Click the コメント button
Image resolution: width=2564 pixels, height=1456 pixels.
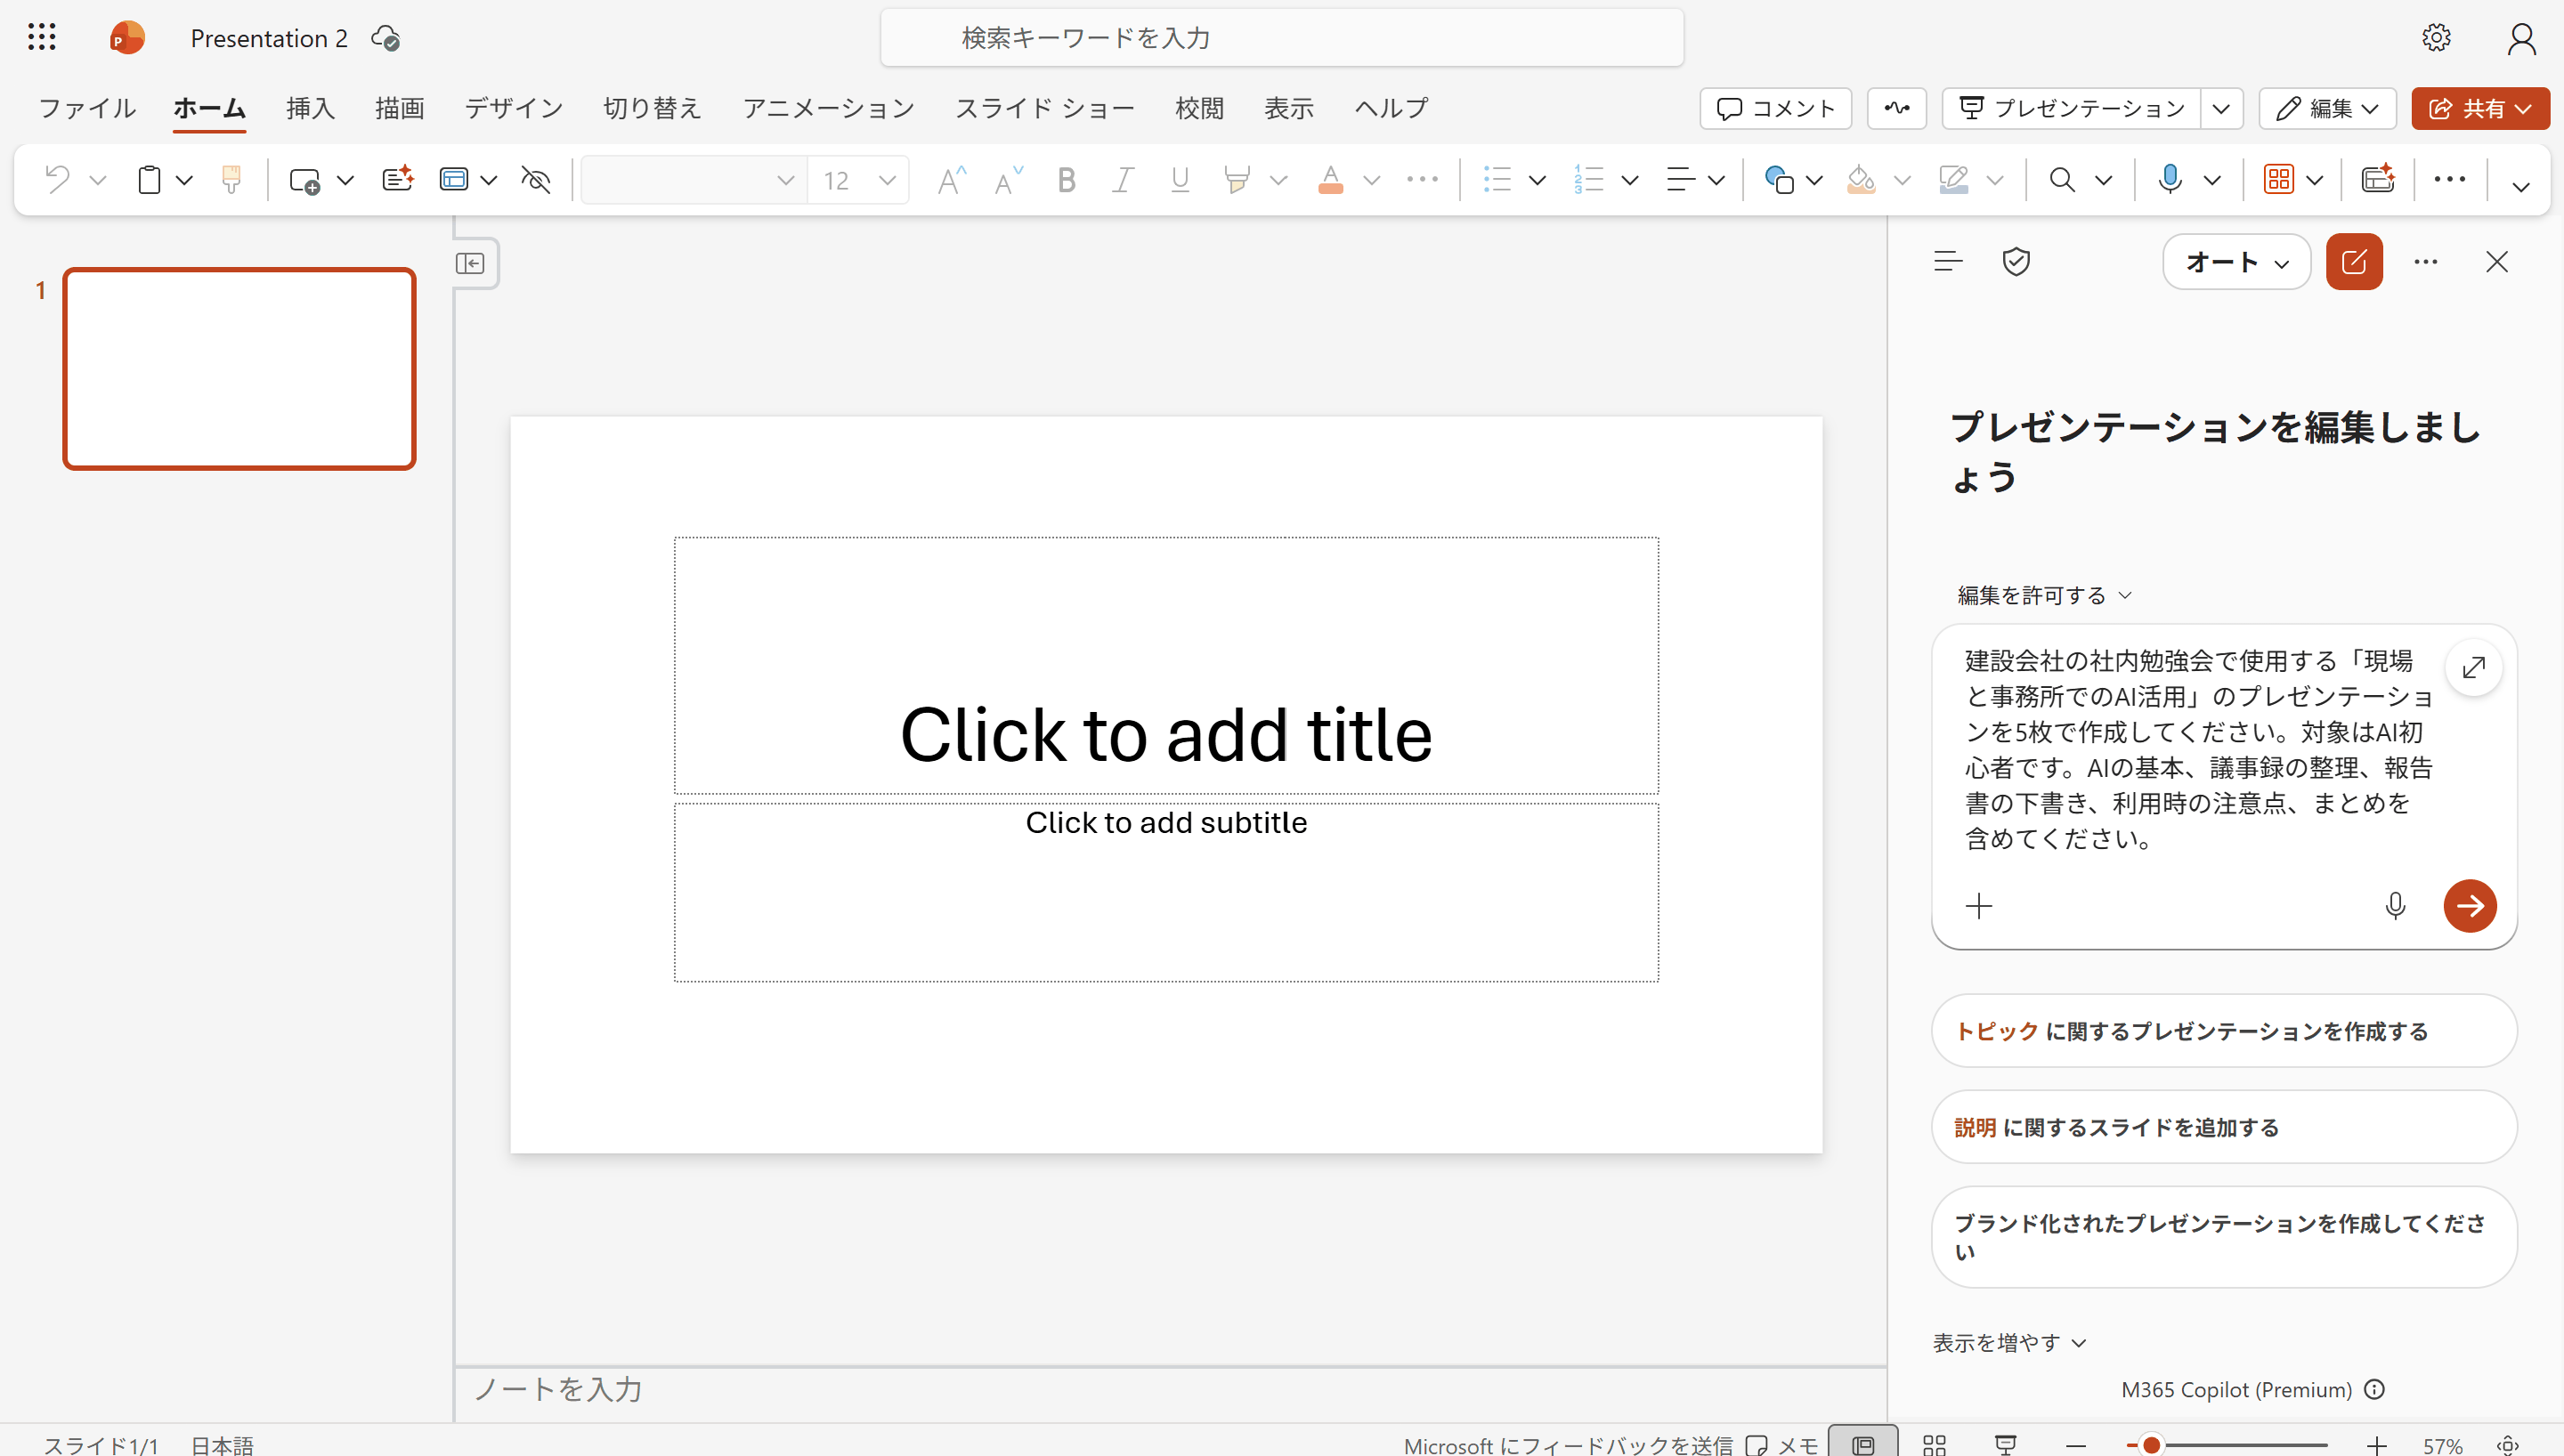pyautogui.click(x=1775, y=108)
